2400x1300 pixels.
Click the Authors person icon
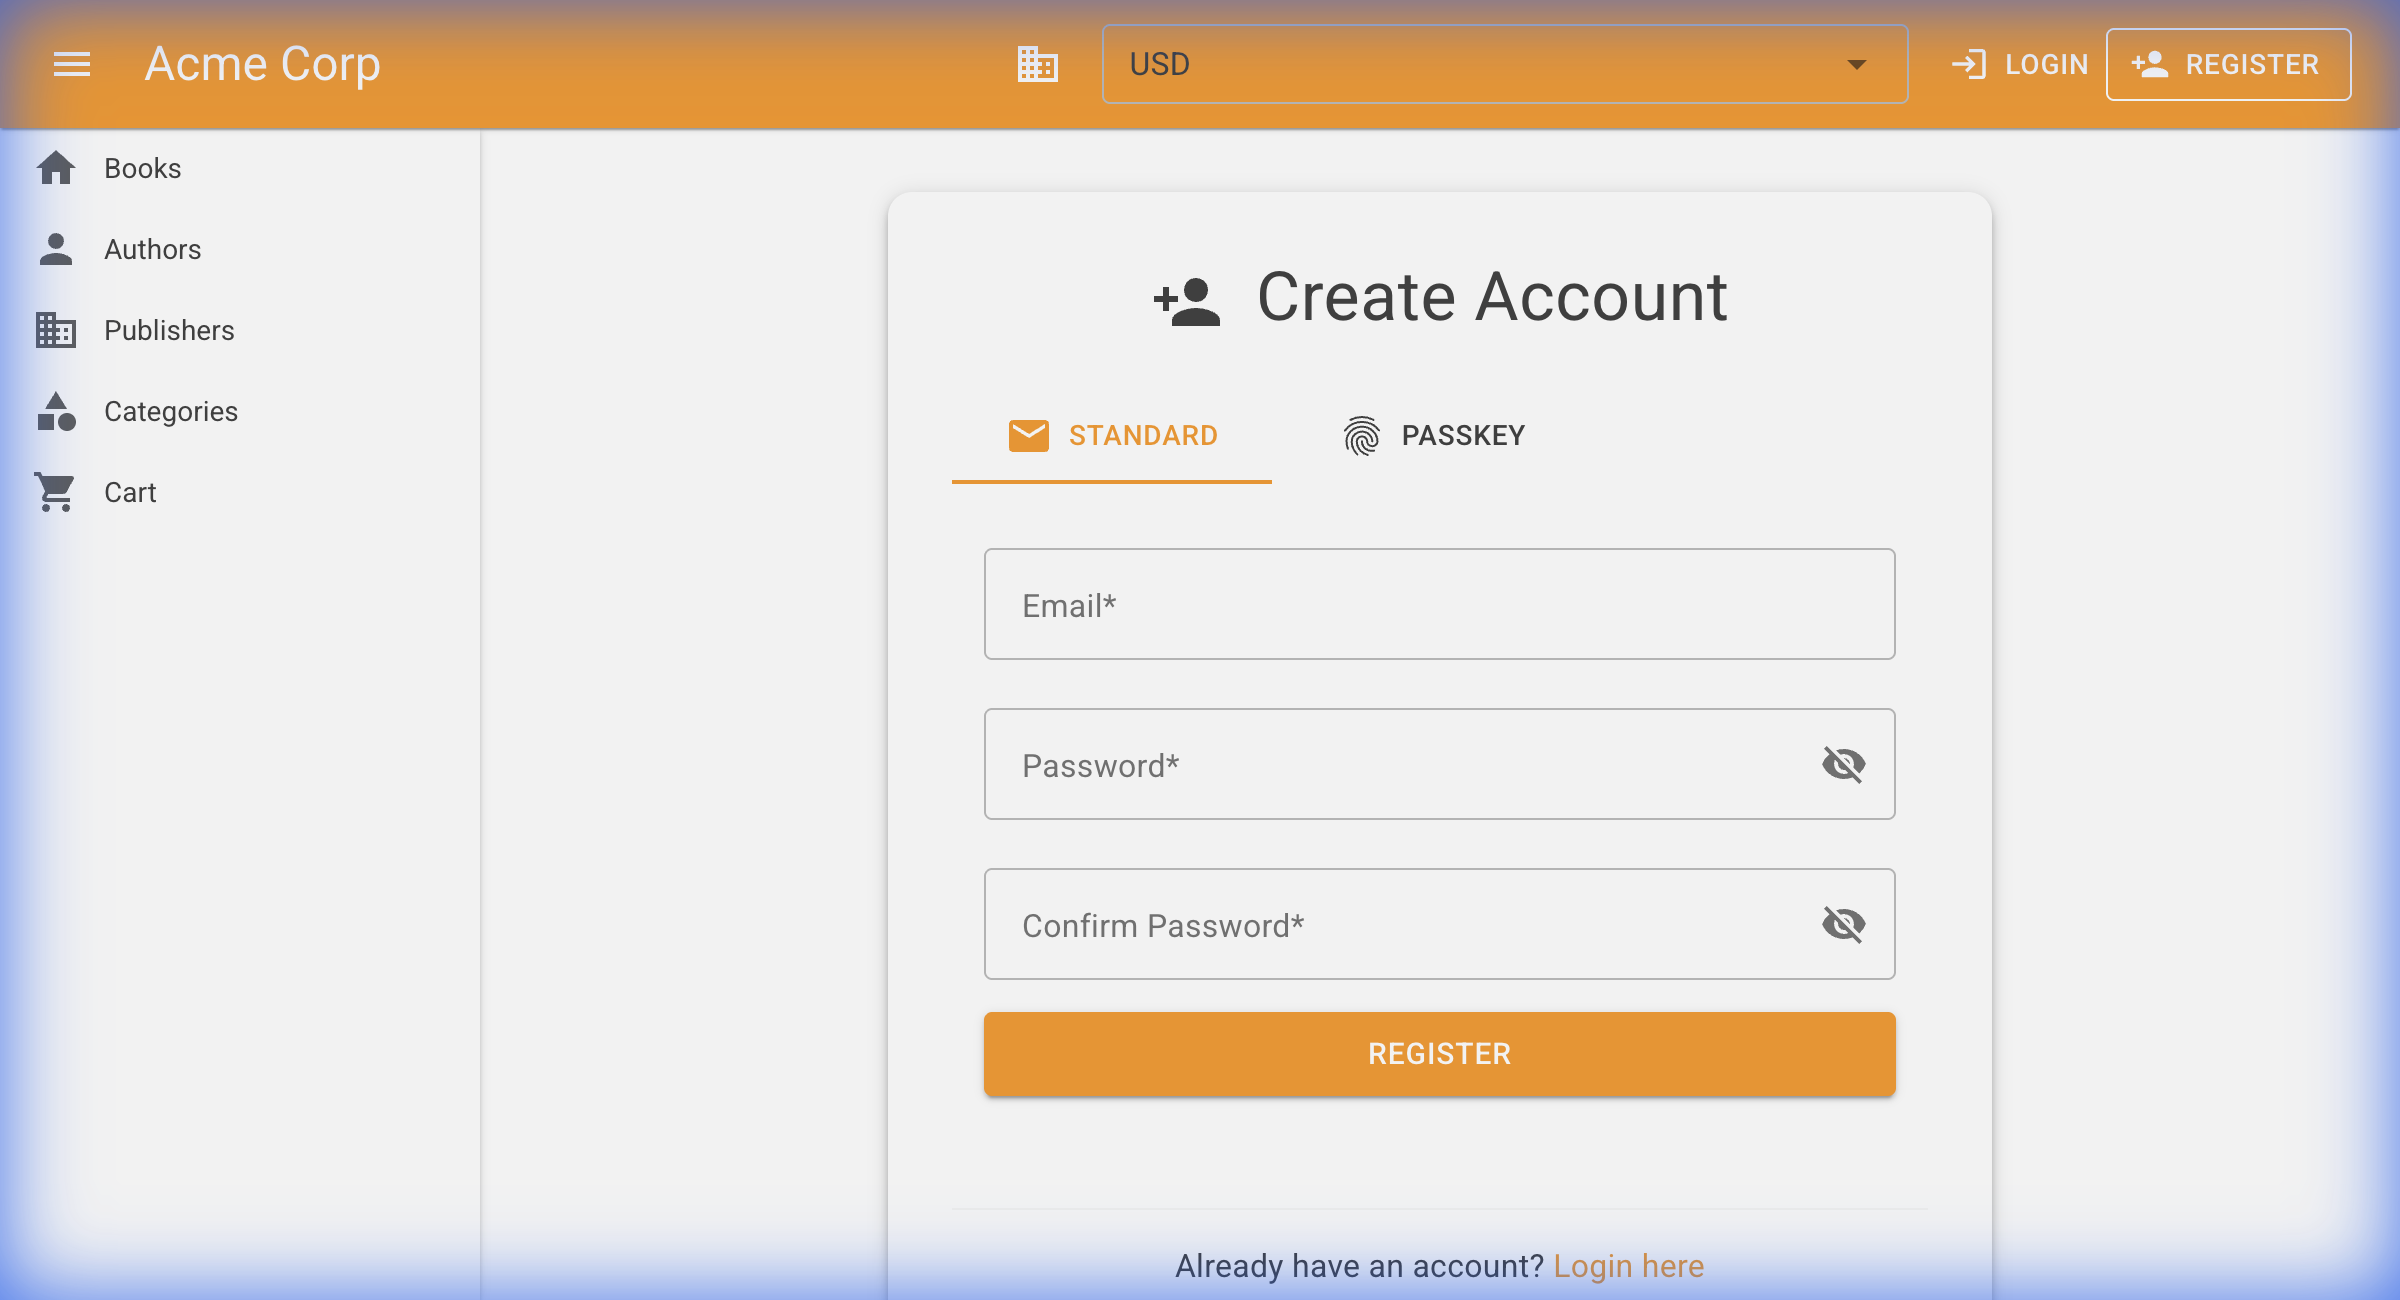[x=56, y=249]
